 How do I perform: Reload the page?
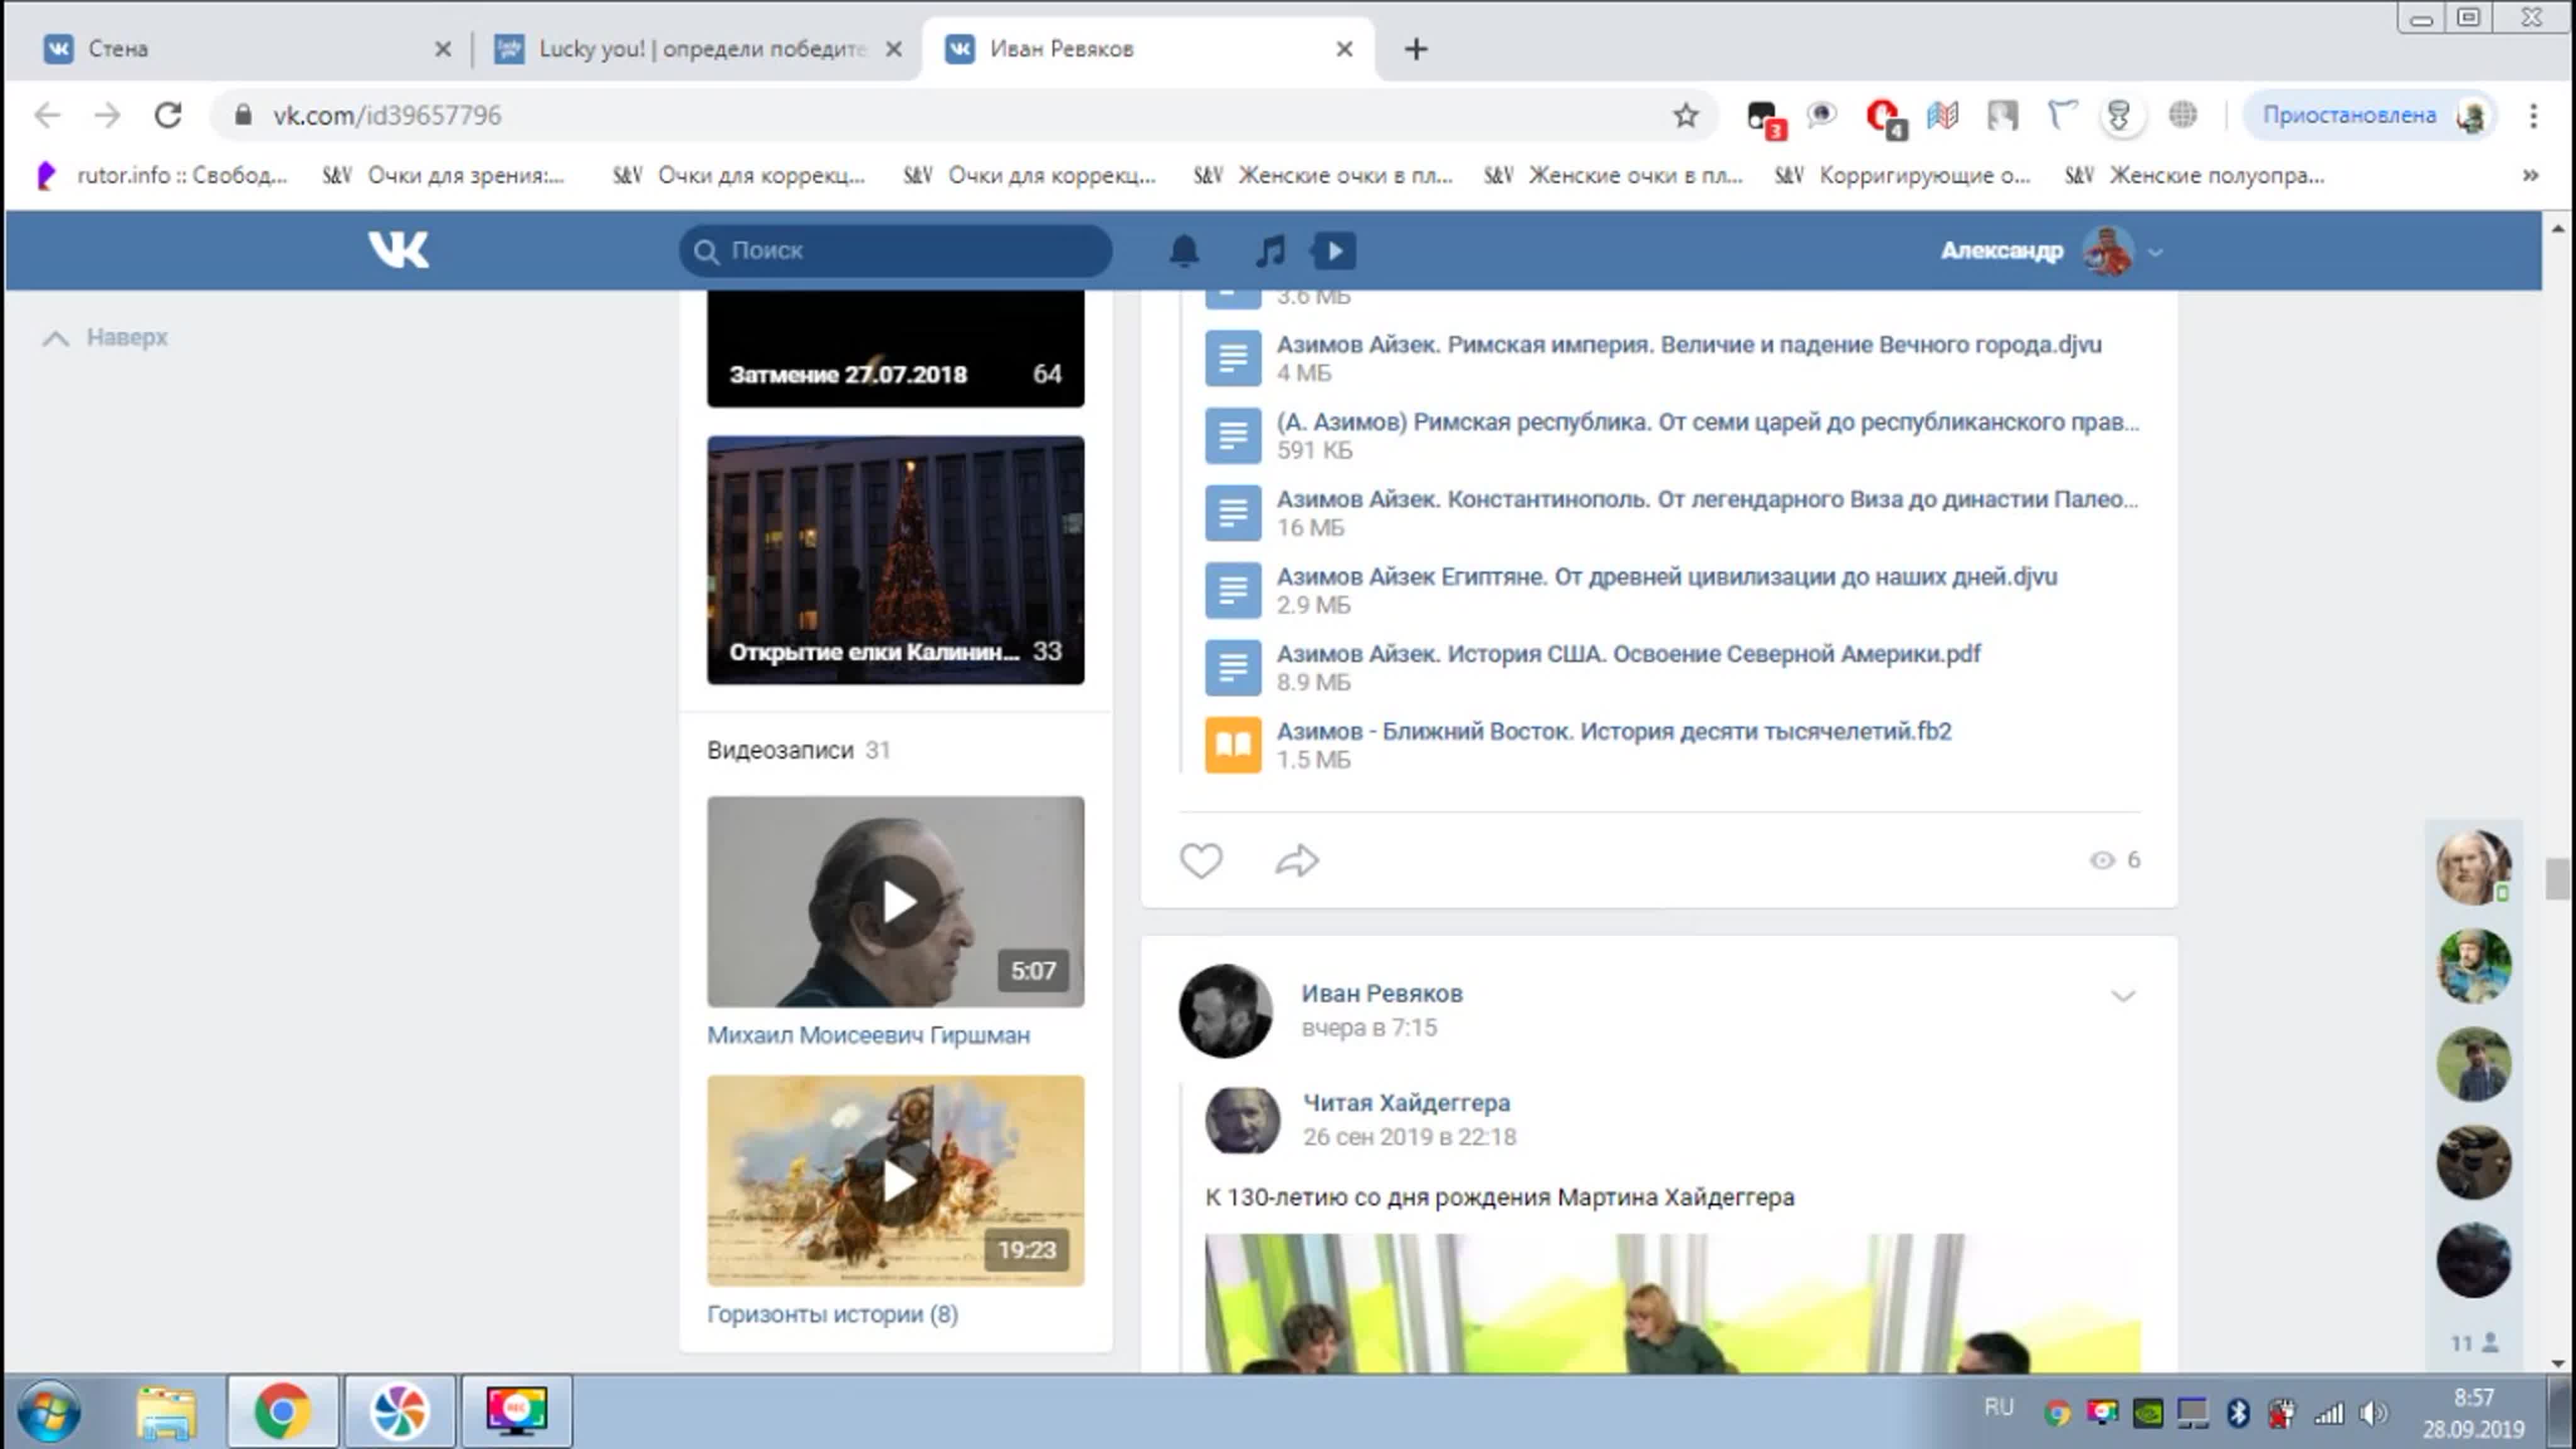(168, 116)
